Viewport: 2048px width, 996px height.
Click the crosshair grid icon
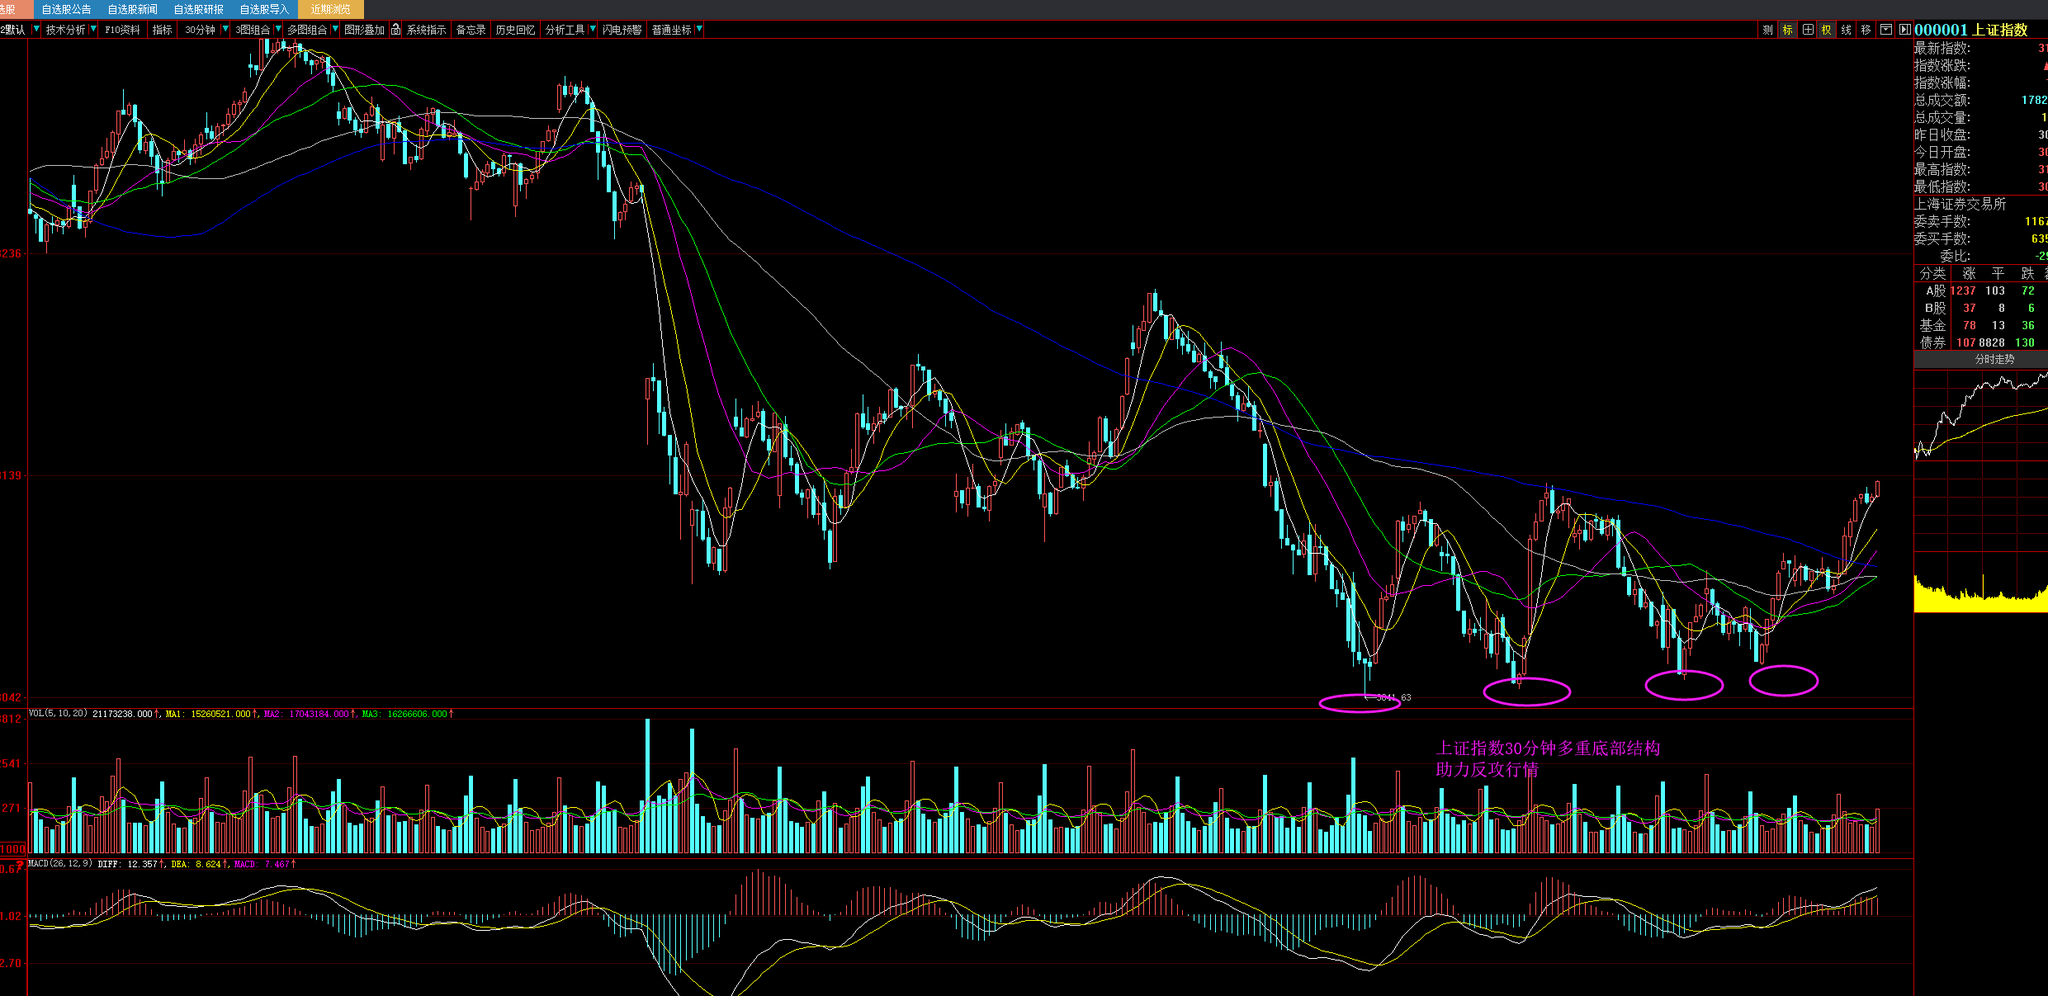tap(1808, 30)
